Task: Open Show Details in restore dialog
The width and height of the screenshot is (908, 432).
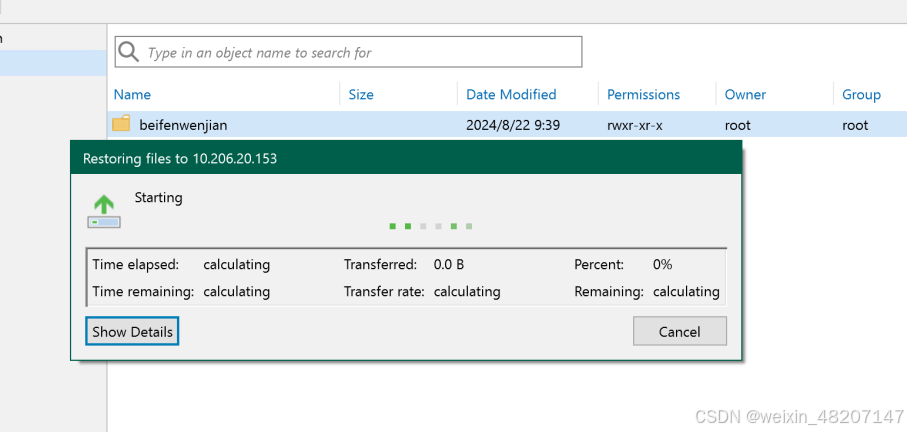Action: [x=132, y=331]
